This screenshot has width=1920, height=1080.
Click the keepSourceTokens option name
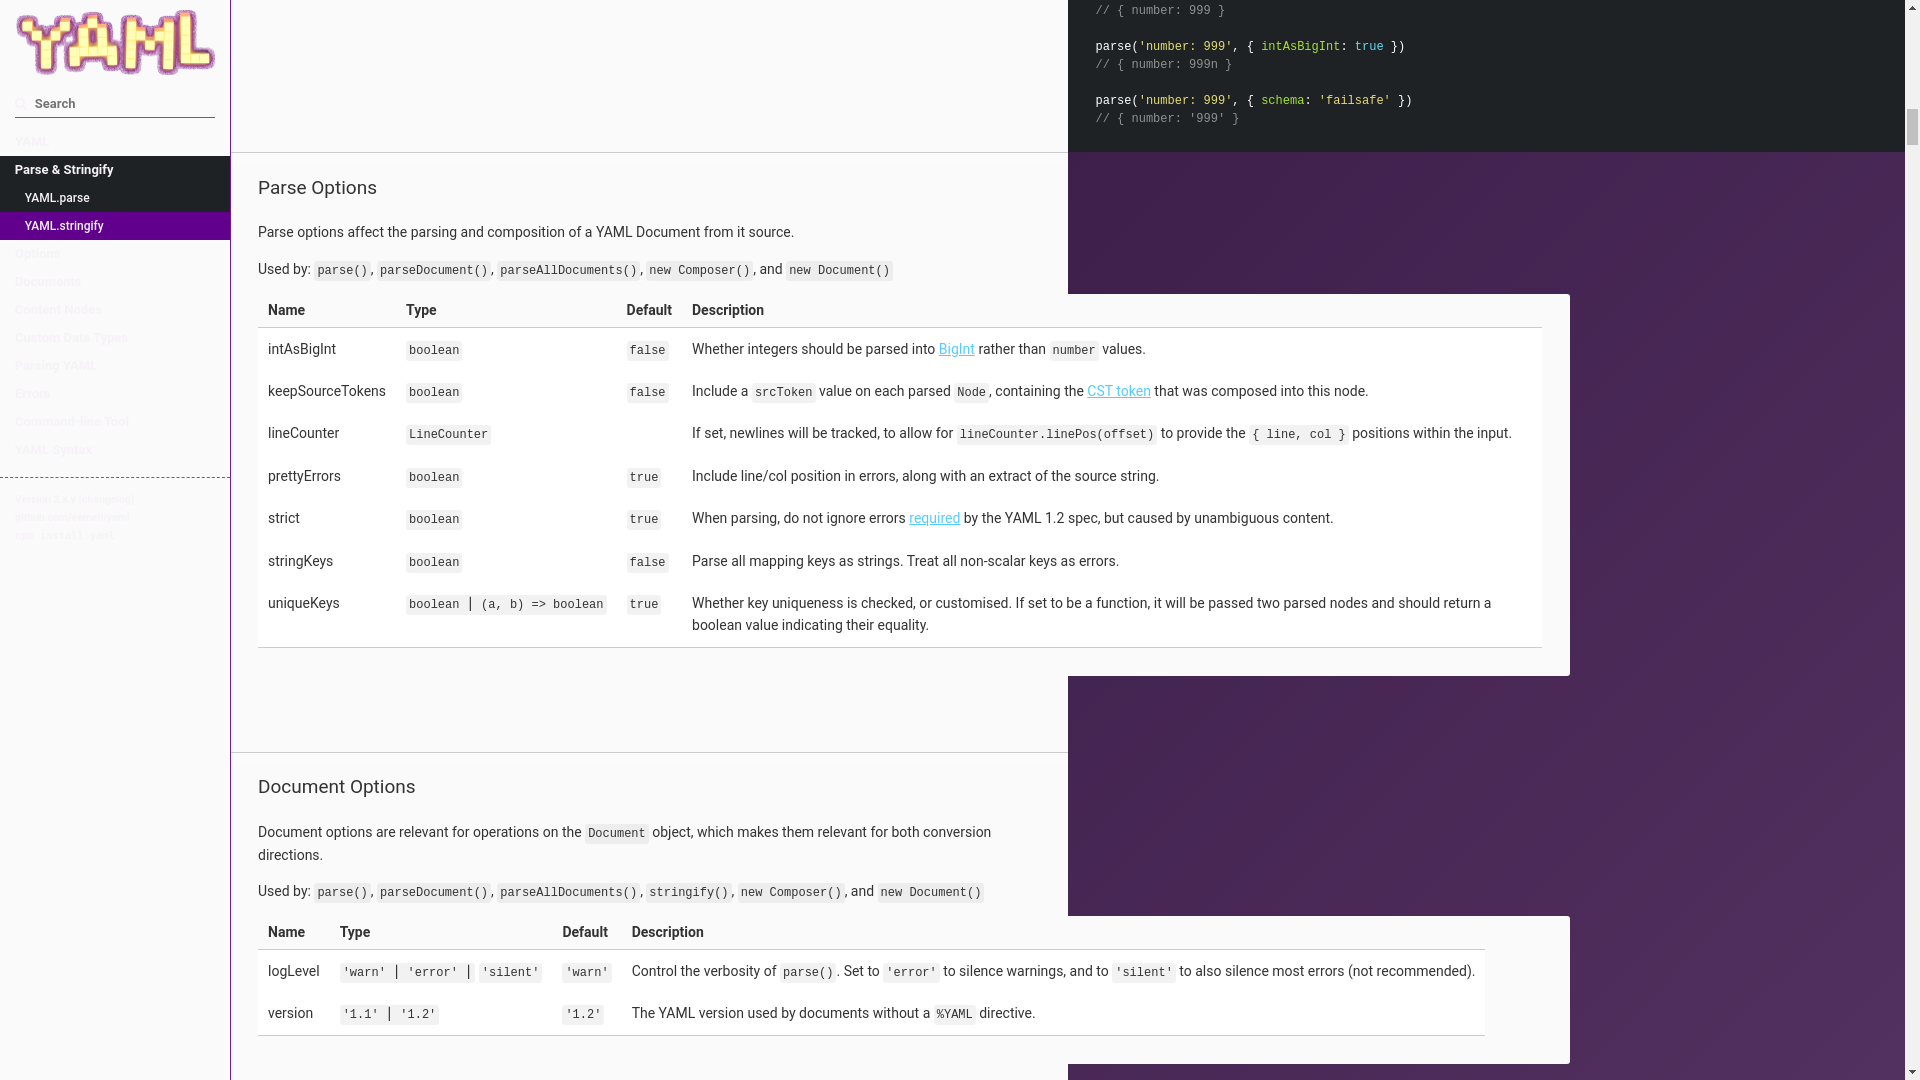(327, 391)
